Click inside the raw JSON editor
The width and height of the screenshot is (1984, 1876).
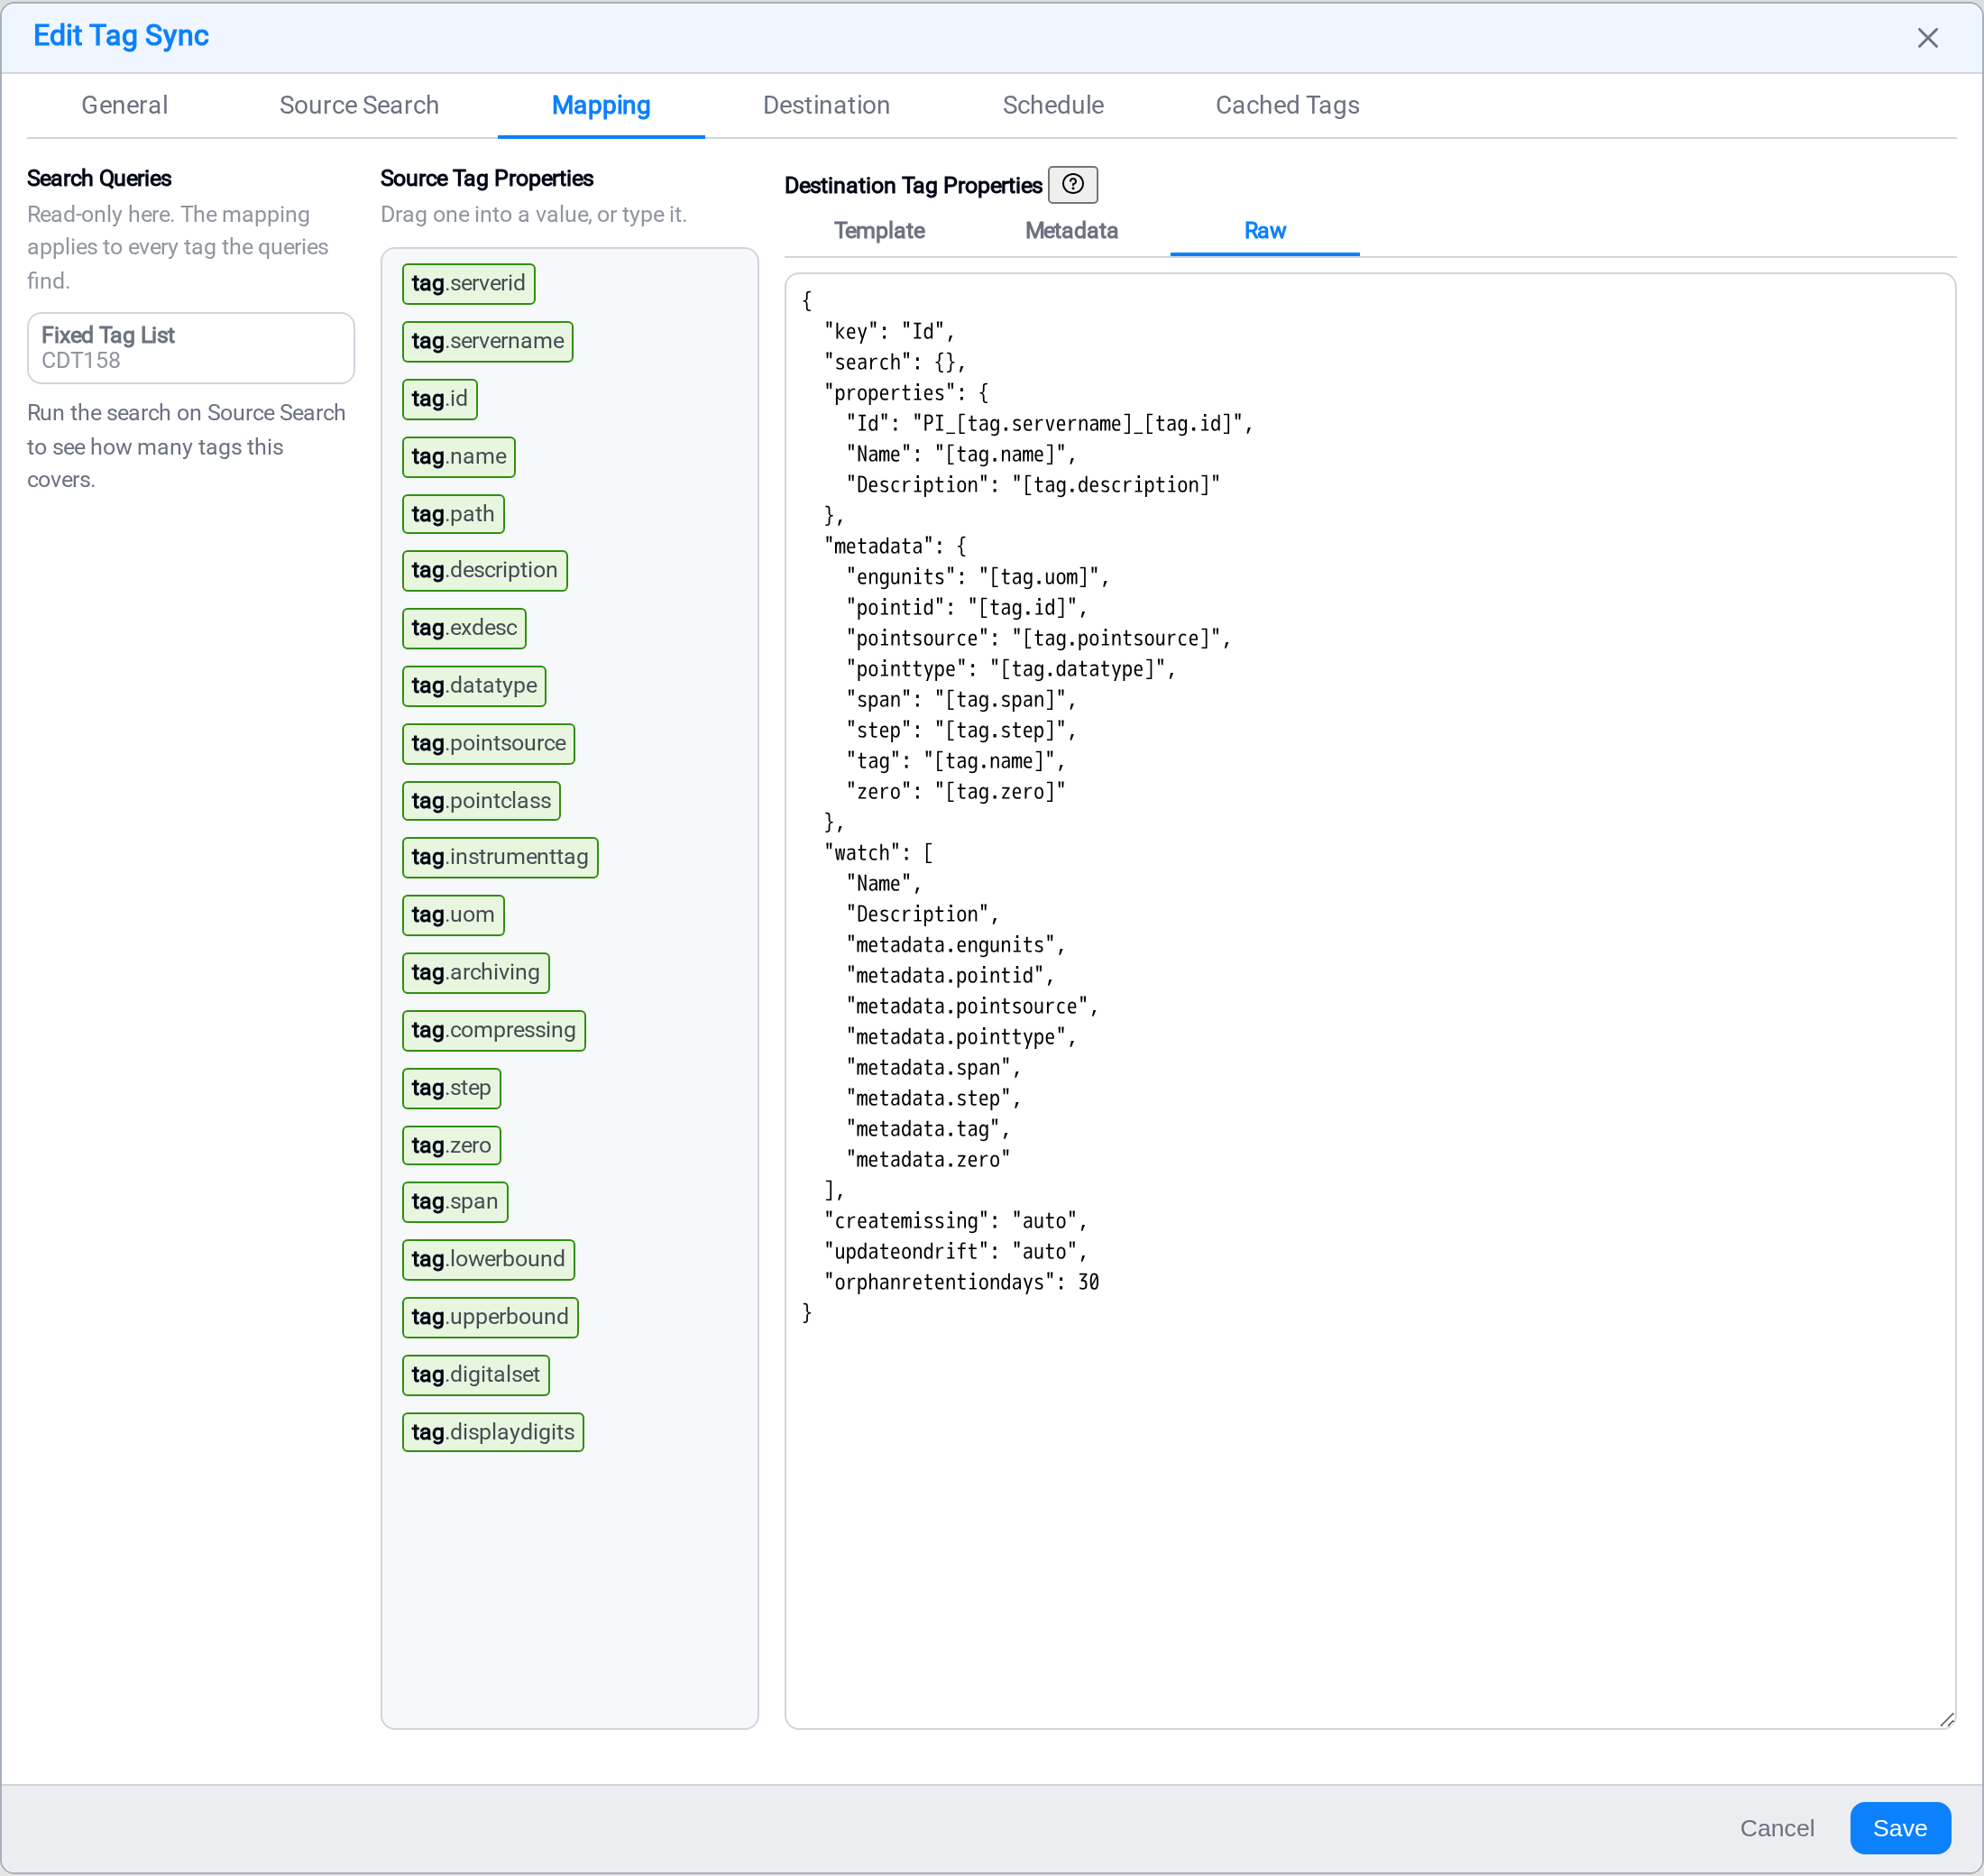(1369, 1000)
